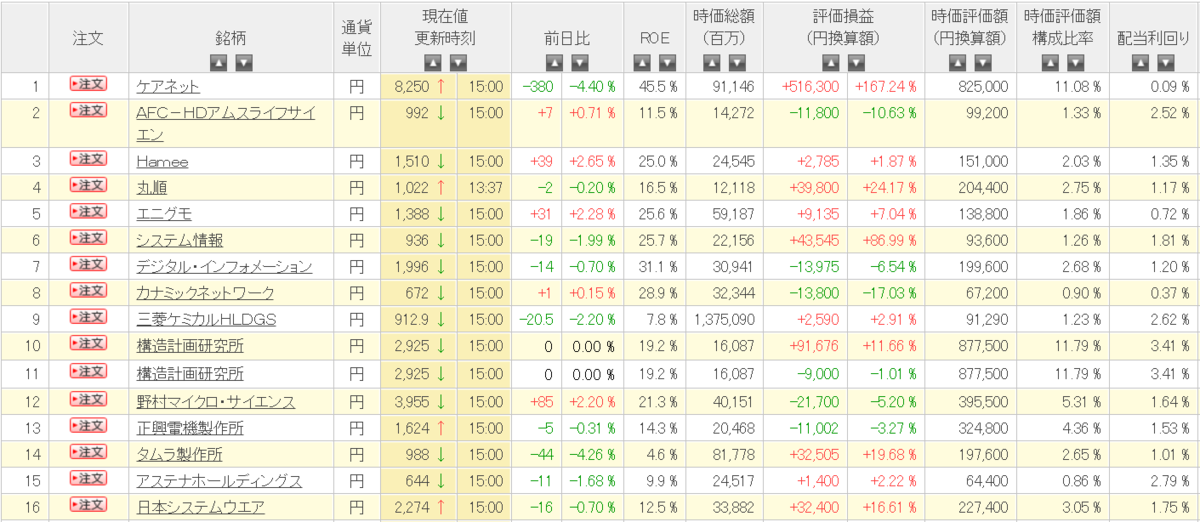Viewport: 1200px width, 522px height.
Task: Open AFC-HDアムスライフサイエン link
Action: tap(225, 124)
